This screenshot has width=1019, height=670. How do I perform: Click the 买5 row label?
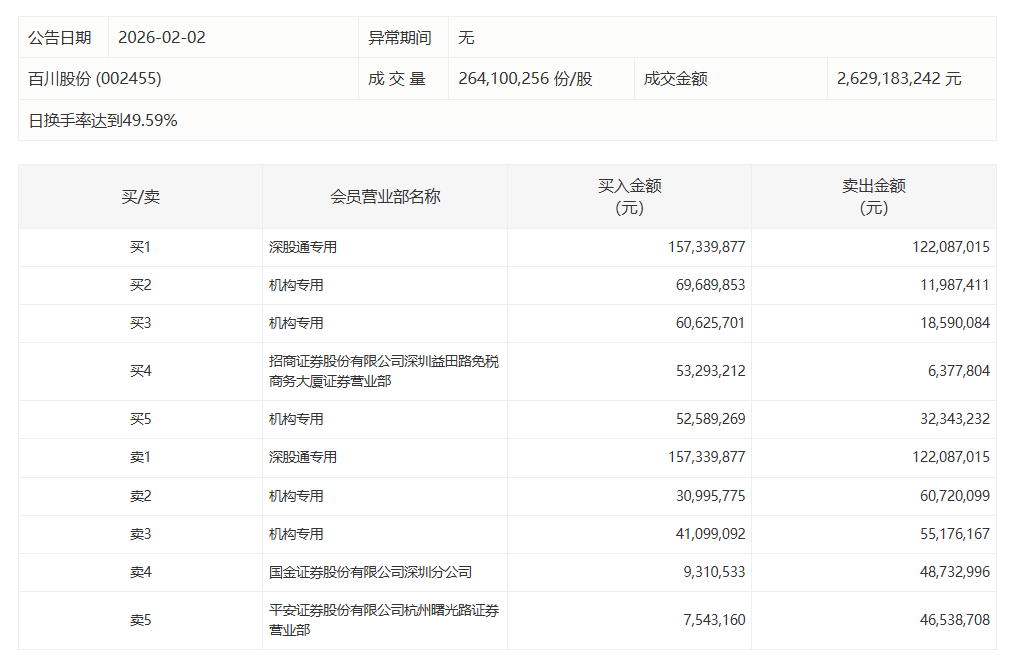(x=140, y=419)
